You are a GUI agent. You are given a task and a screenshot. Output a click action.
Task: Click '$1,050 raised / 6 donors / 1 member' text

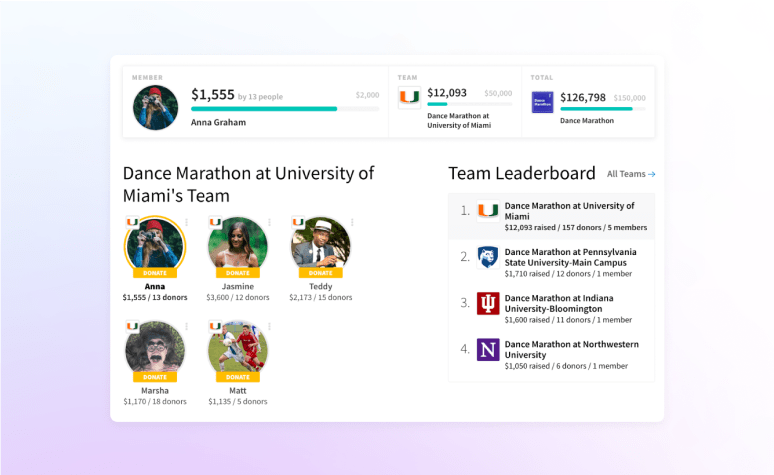(x=566, y=366)
